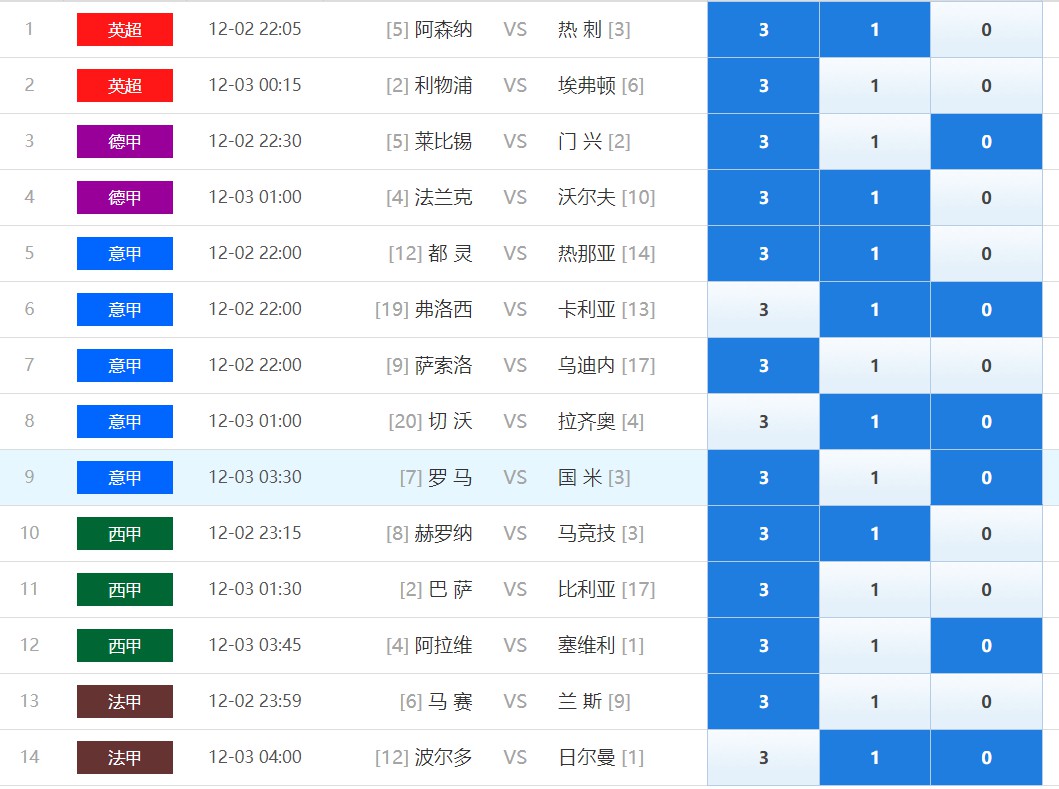This screenshot has width=1059, height=789.
Task: View team 国米 details
Action: [579, 478]
